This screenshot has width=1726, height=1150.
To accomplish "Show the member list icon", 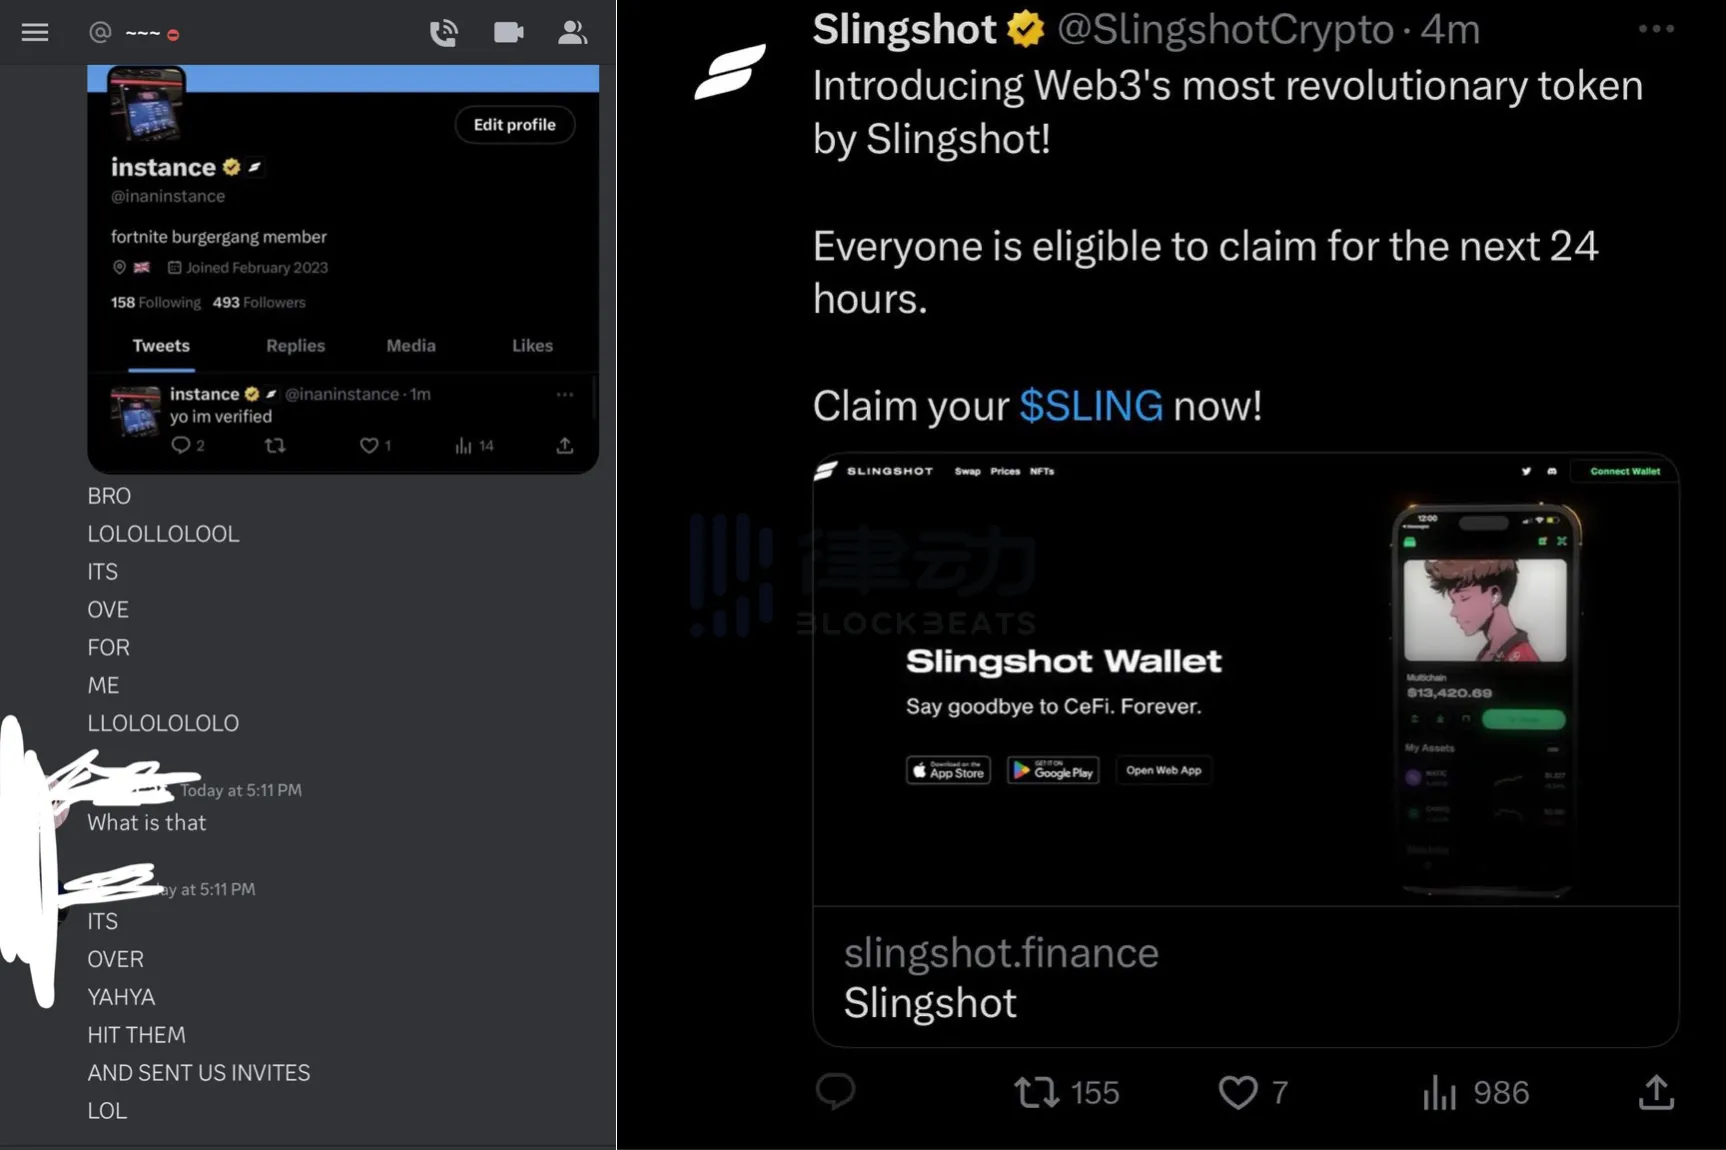I will [x=572, y=33].
